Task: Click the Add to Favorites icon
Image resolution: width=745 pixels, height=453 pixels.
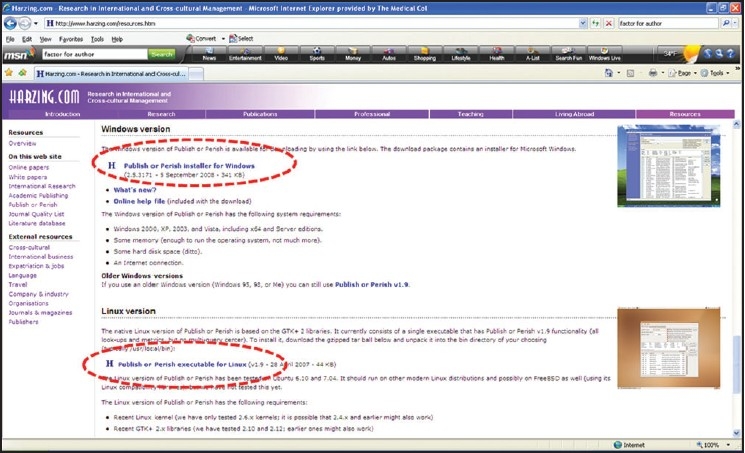Action: click(22, 73)
